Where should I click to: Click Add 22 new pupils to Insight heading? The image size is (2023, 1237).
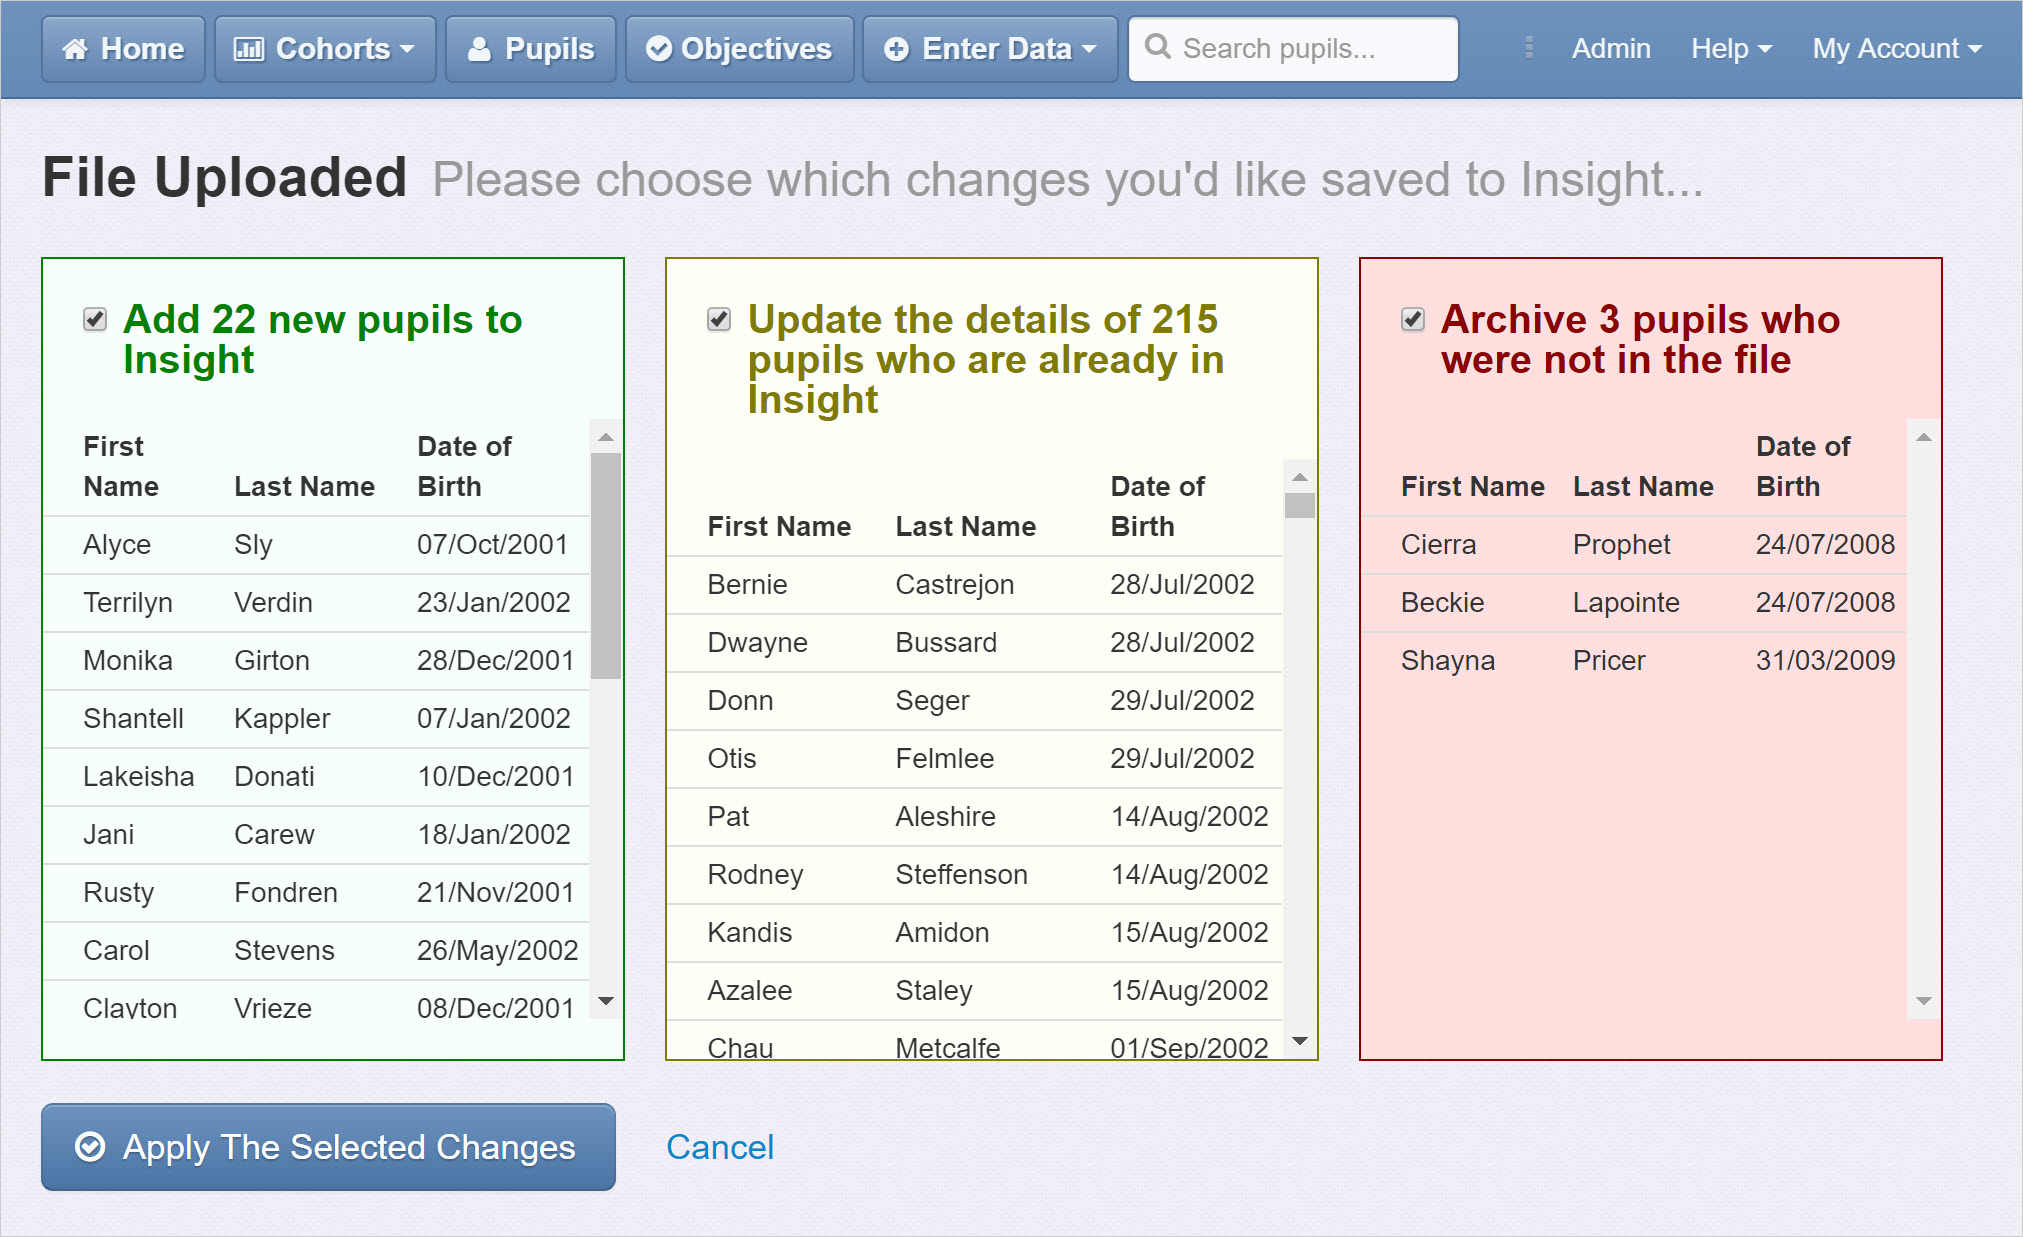(322, 340)
